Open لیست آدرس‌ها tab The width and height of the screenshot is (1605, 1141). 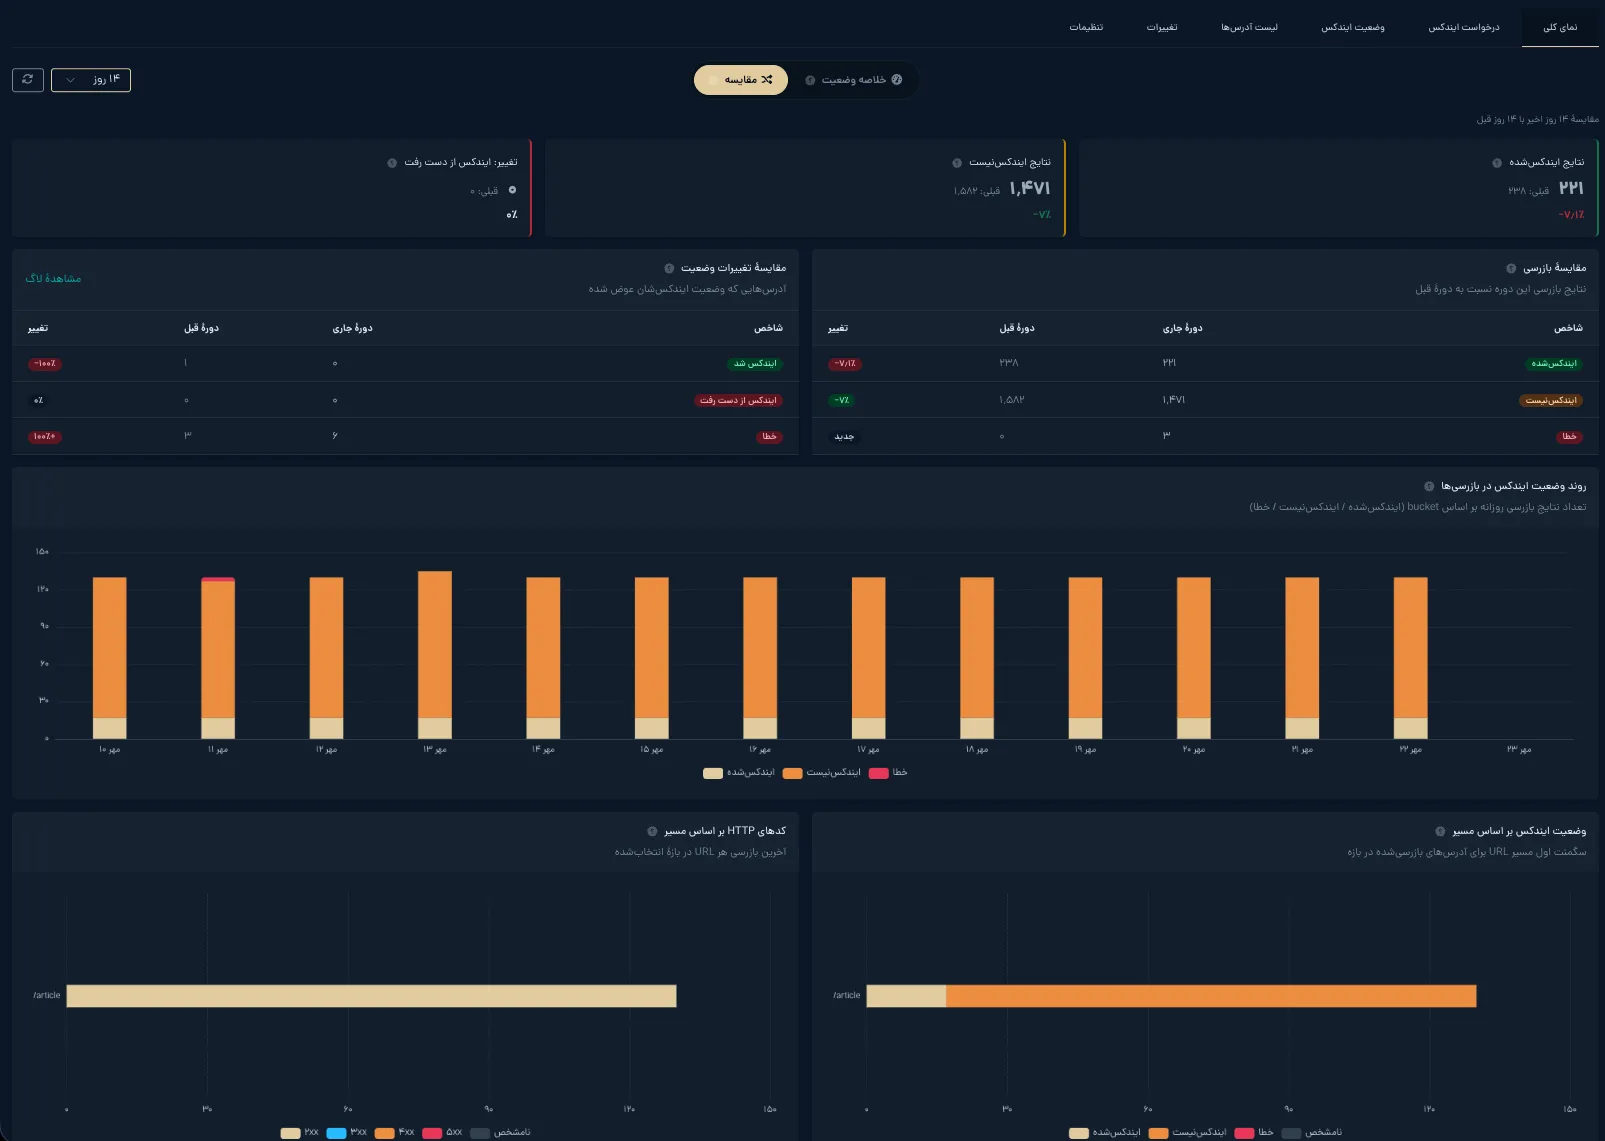click(x=1249, y=27)
